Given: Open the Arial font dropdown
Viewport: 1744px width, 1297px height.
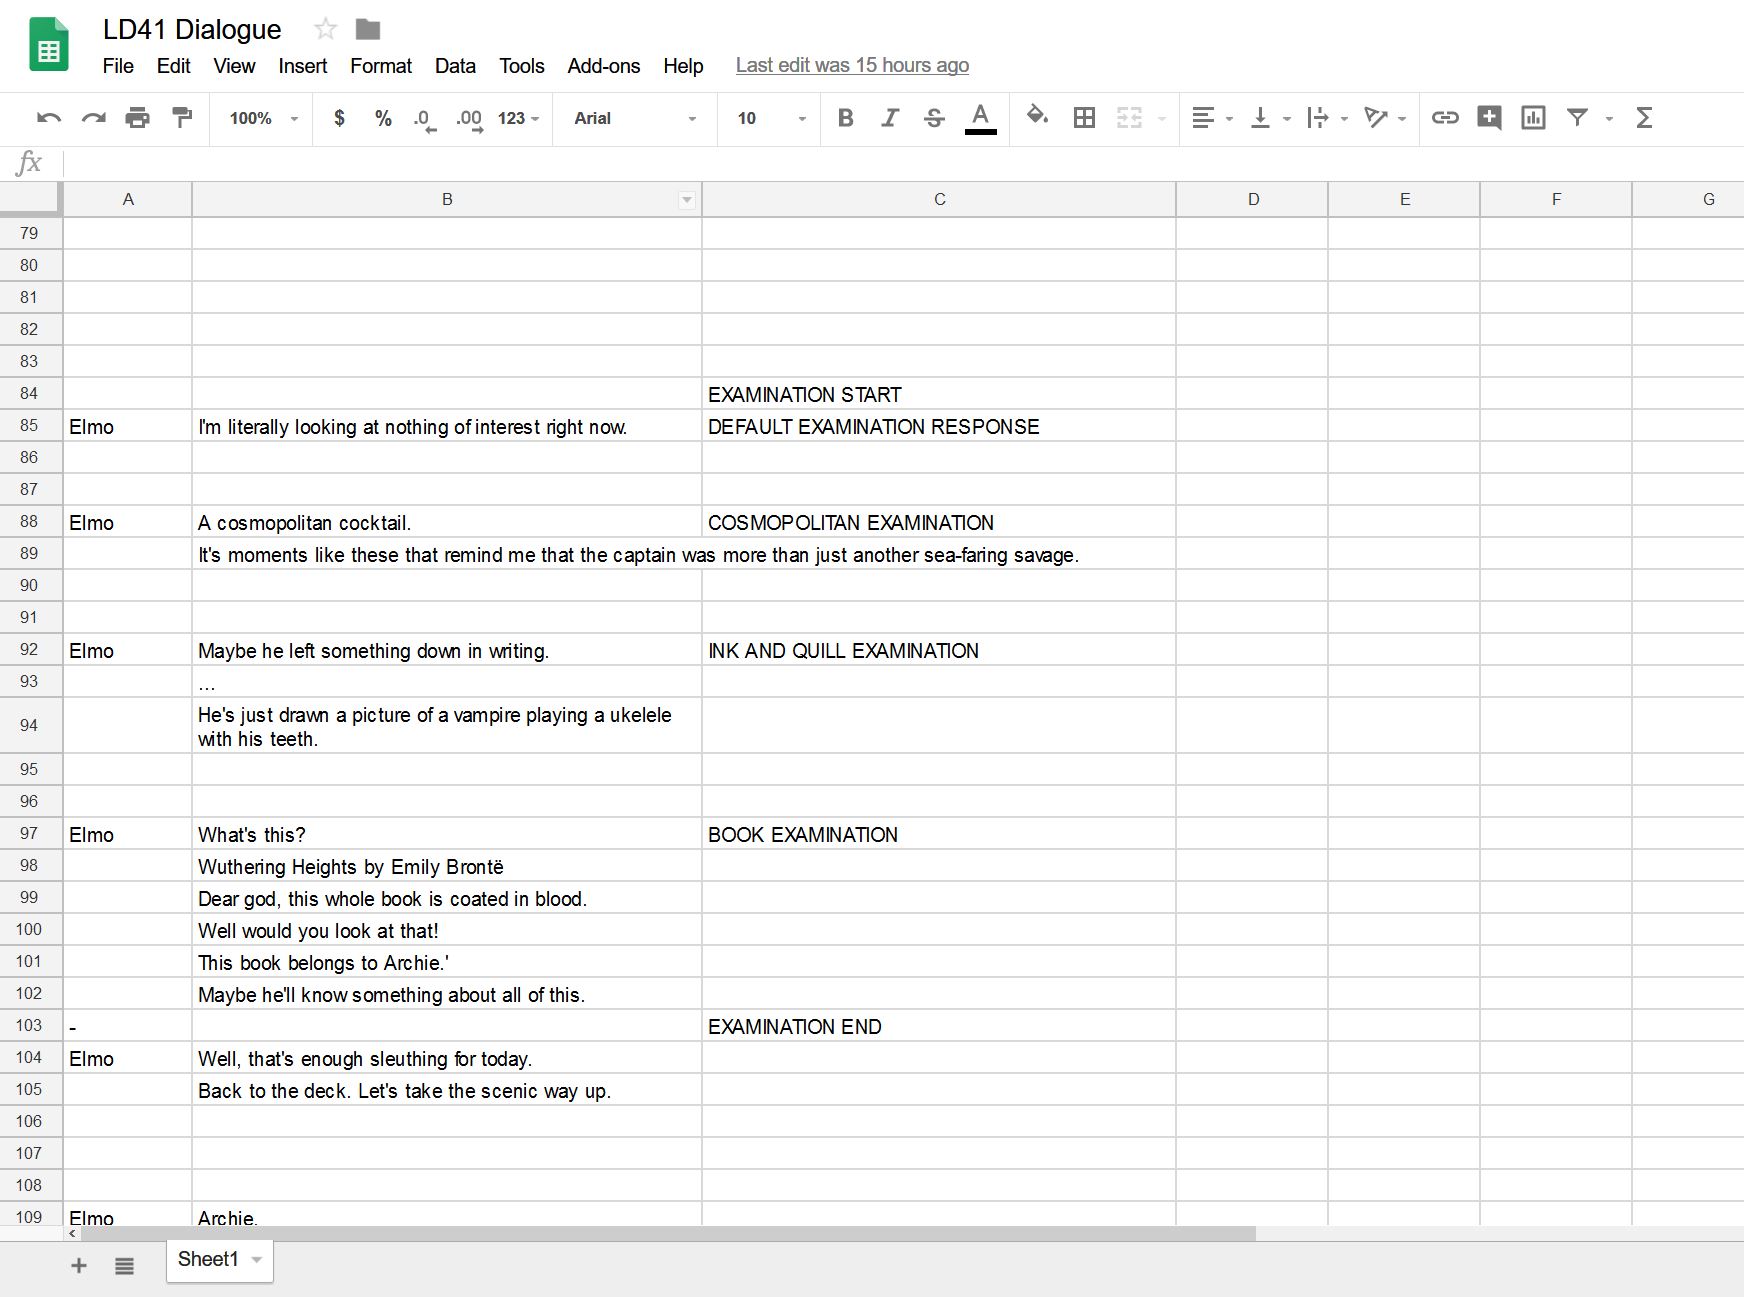Looking at the screenshot, I should pyautogui.click(x=635, y=118).
